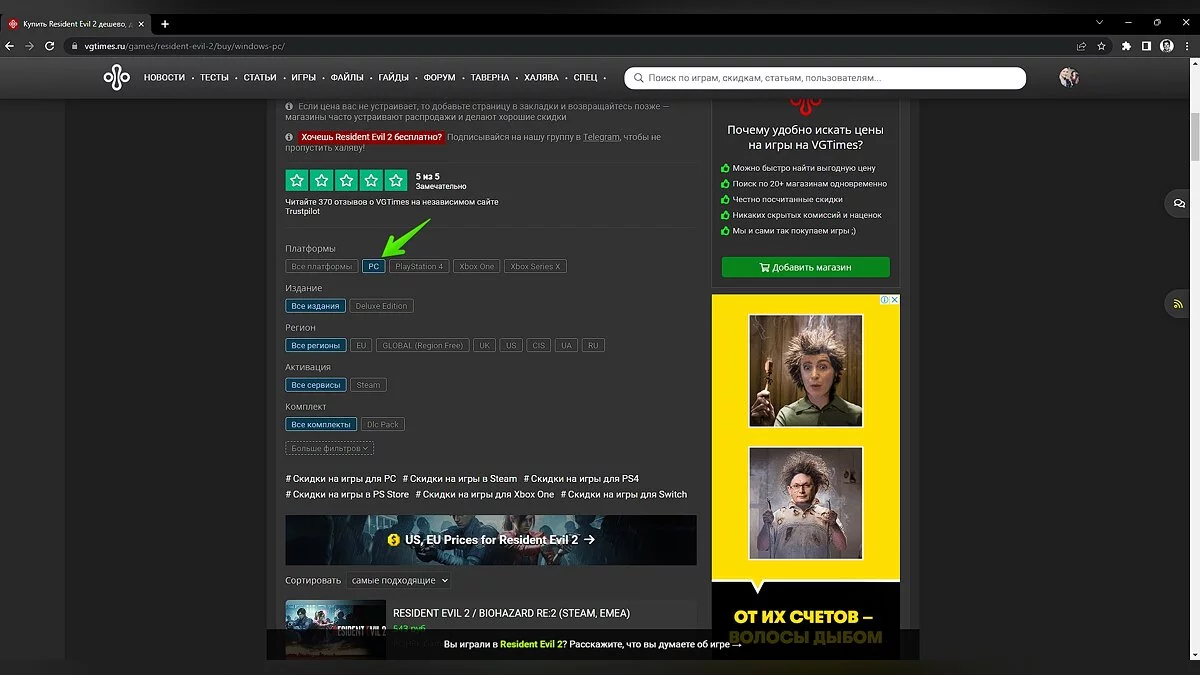
Task: Open the ФАЙЛЫ menu item
Action: tap(349, 77)
